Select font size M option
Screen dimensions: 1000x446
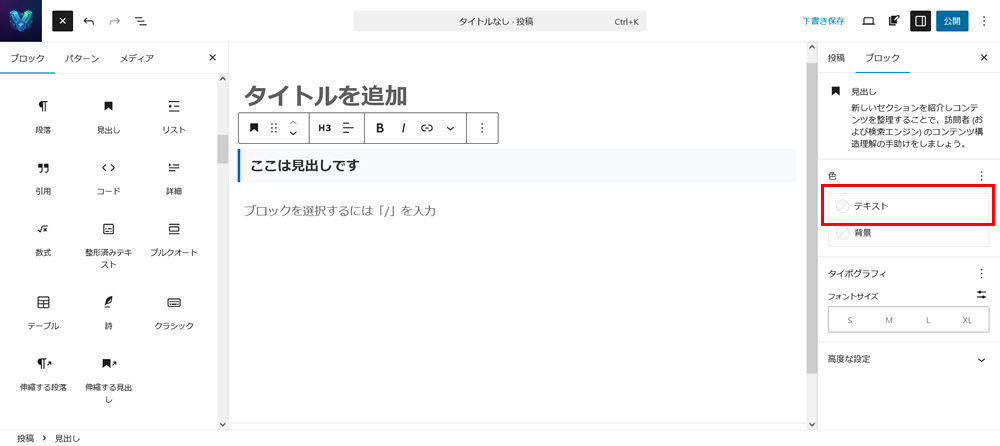(888, 320)
